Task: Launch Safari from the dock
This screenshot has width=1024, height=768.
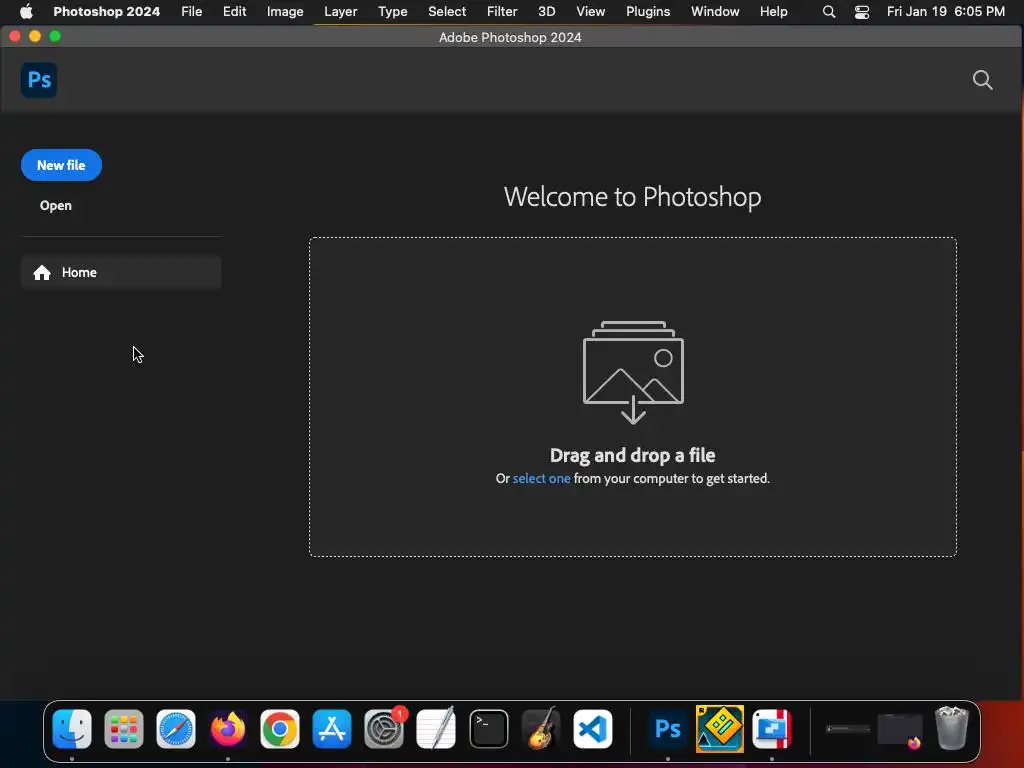Action: tap(176, 728)
